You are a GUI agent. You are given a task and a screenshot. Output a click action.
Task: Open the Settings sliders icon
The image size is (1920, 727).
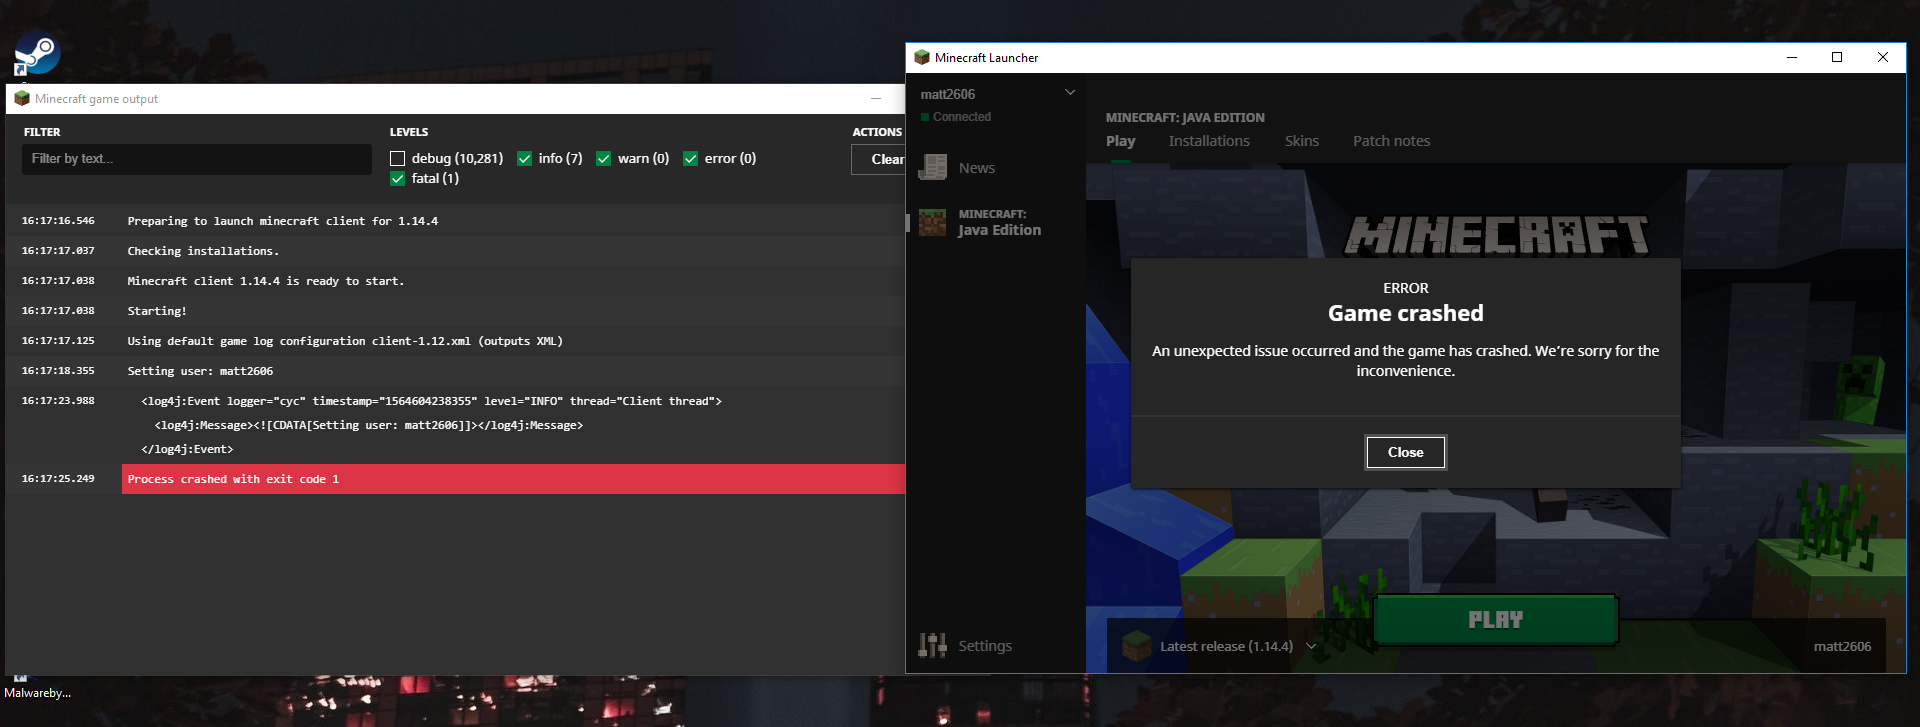pyautogui.click(x=933, y=646)
